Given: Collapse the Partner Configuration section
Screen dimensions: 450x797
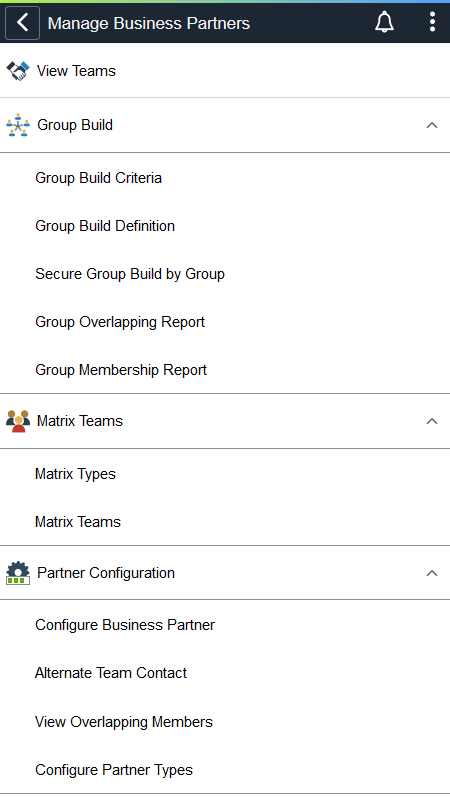Looking at the screenshot, I should coord(432,573).
